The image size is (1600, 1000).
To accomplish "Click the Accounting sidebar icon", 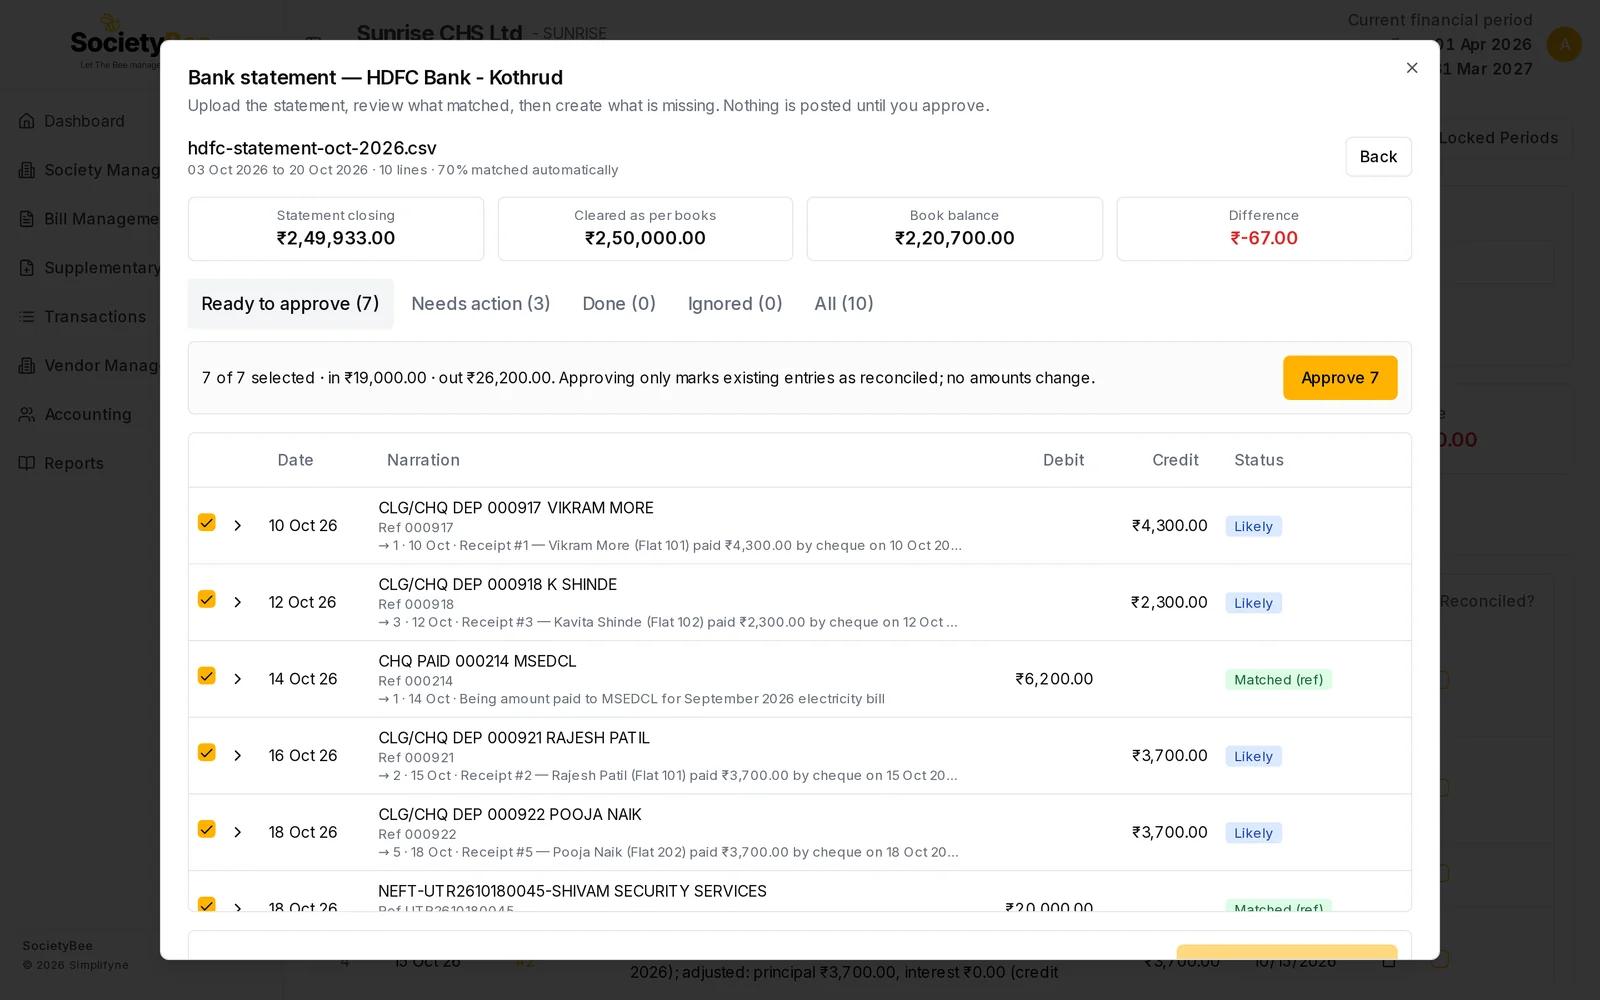I will [27, 414].
